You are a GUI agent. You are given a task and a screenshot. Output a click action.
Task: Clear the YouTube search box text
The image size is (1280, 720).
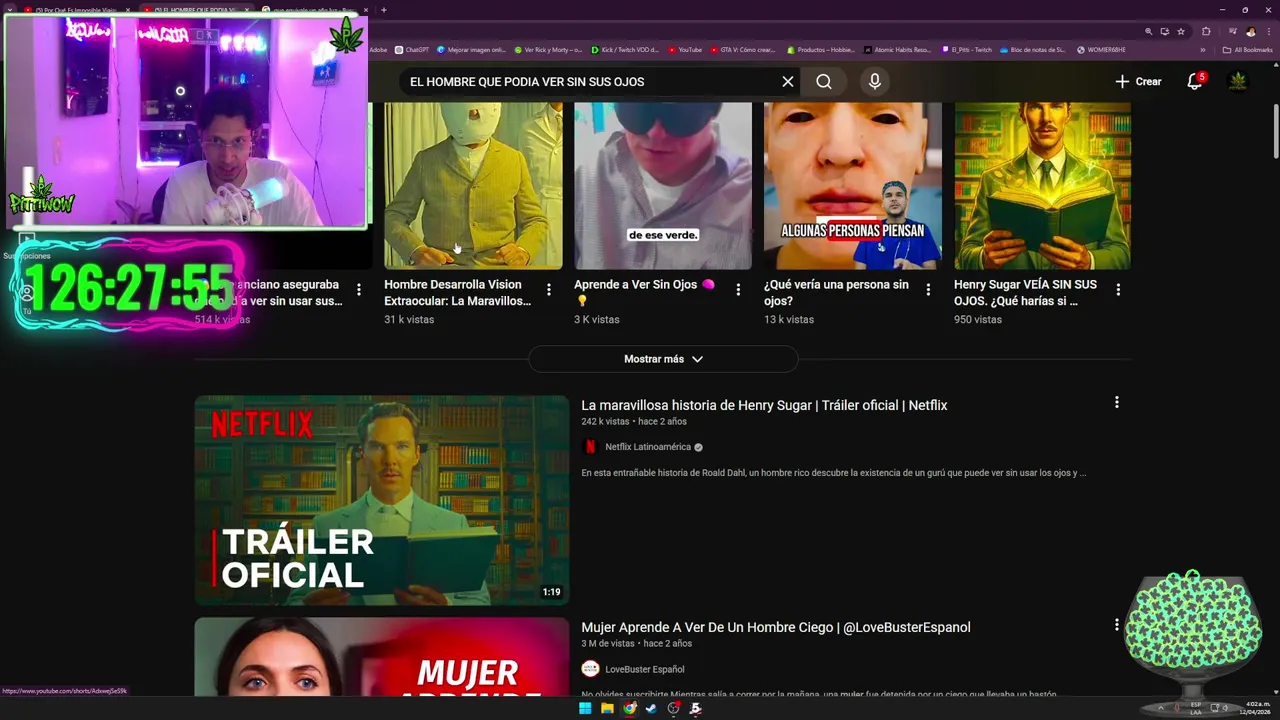[x=788, y=82]
